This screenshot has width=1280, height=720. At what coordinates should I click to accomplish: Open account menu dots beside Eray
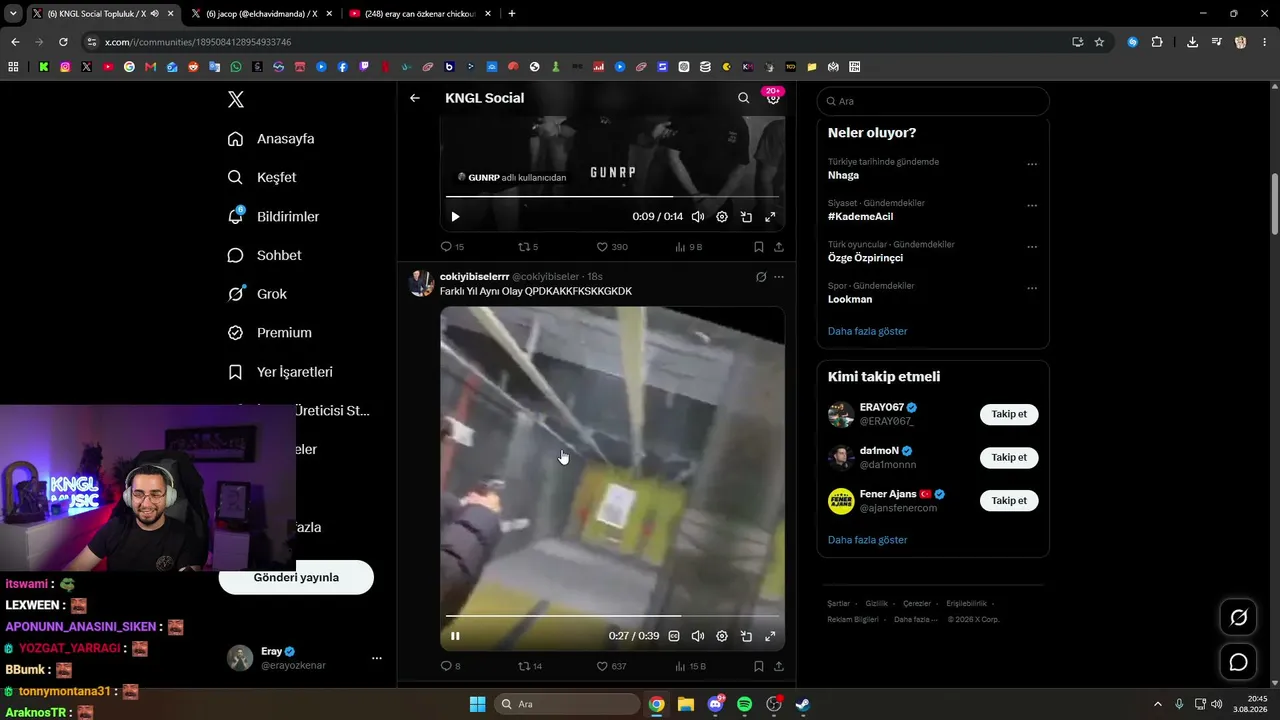(x=377, y=658)
